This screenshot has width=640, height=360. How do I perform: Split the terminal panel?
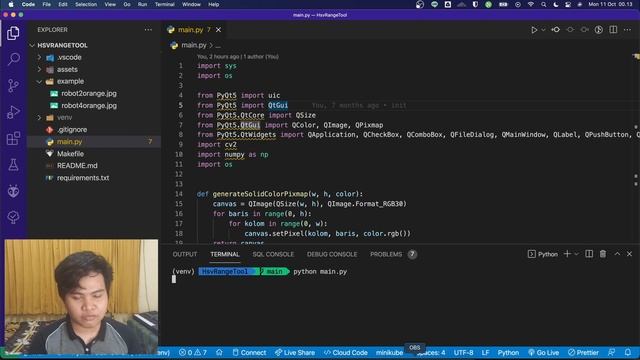(589, 254)
